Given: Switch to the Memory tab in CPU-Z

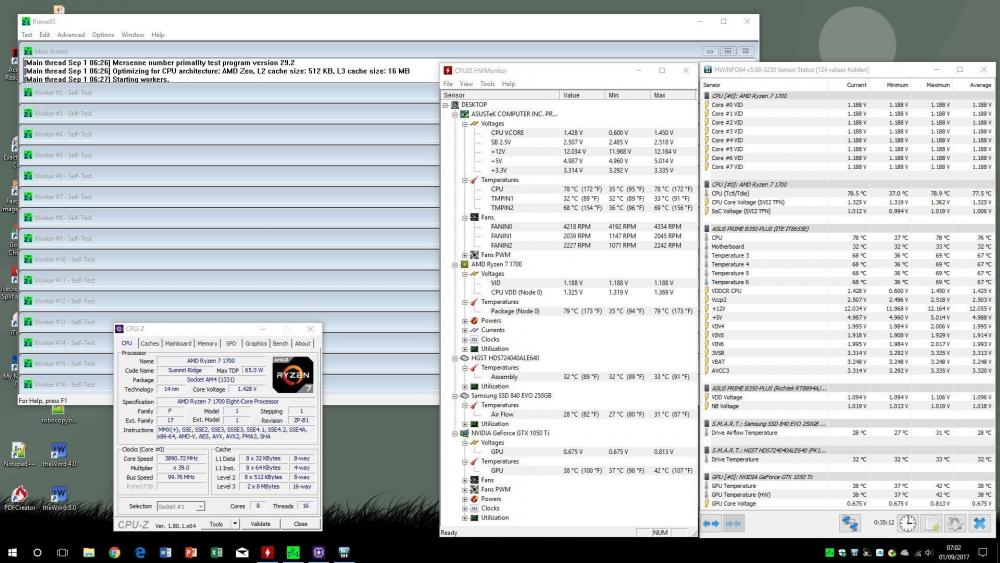Looking at the screenshot, I should click(x=207, y=343).
